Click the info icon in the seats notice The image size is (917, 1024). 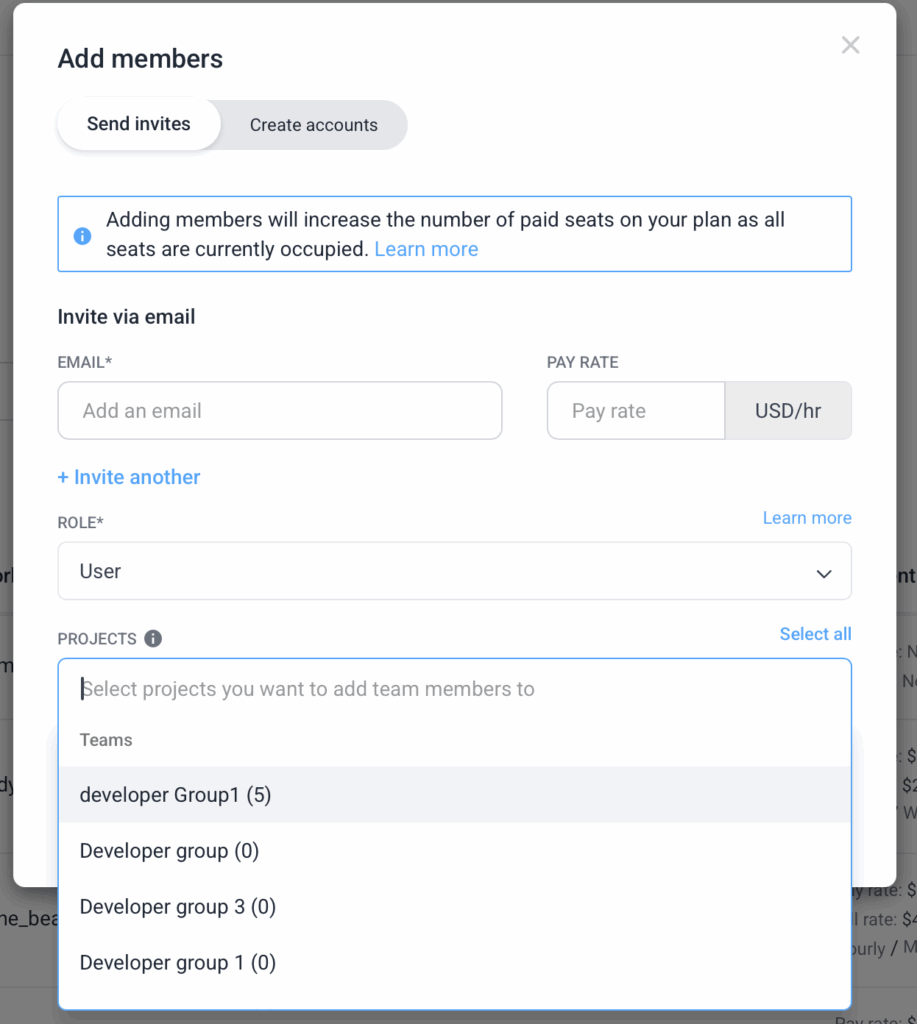83,236
